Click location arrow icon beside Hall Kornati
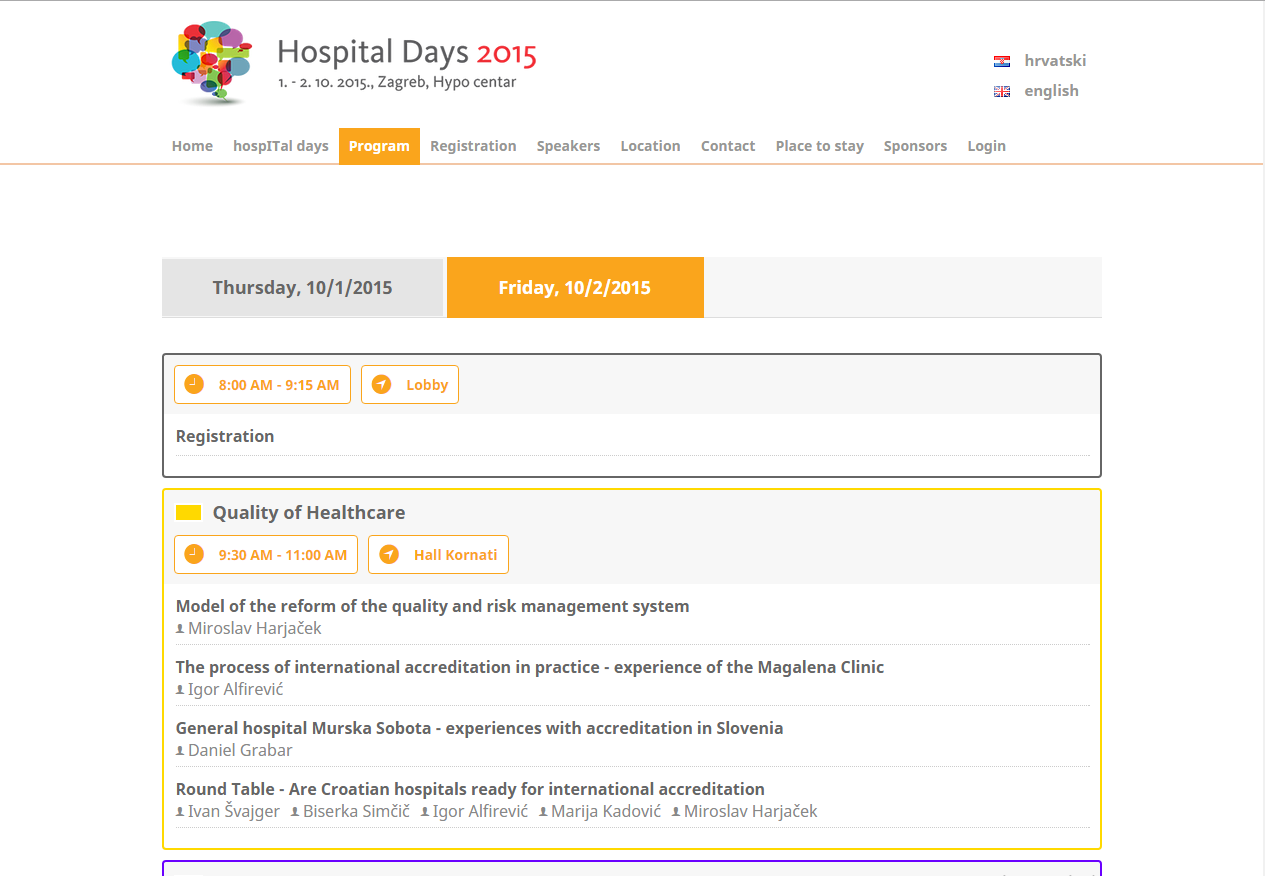 (x=388, y=554)
